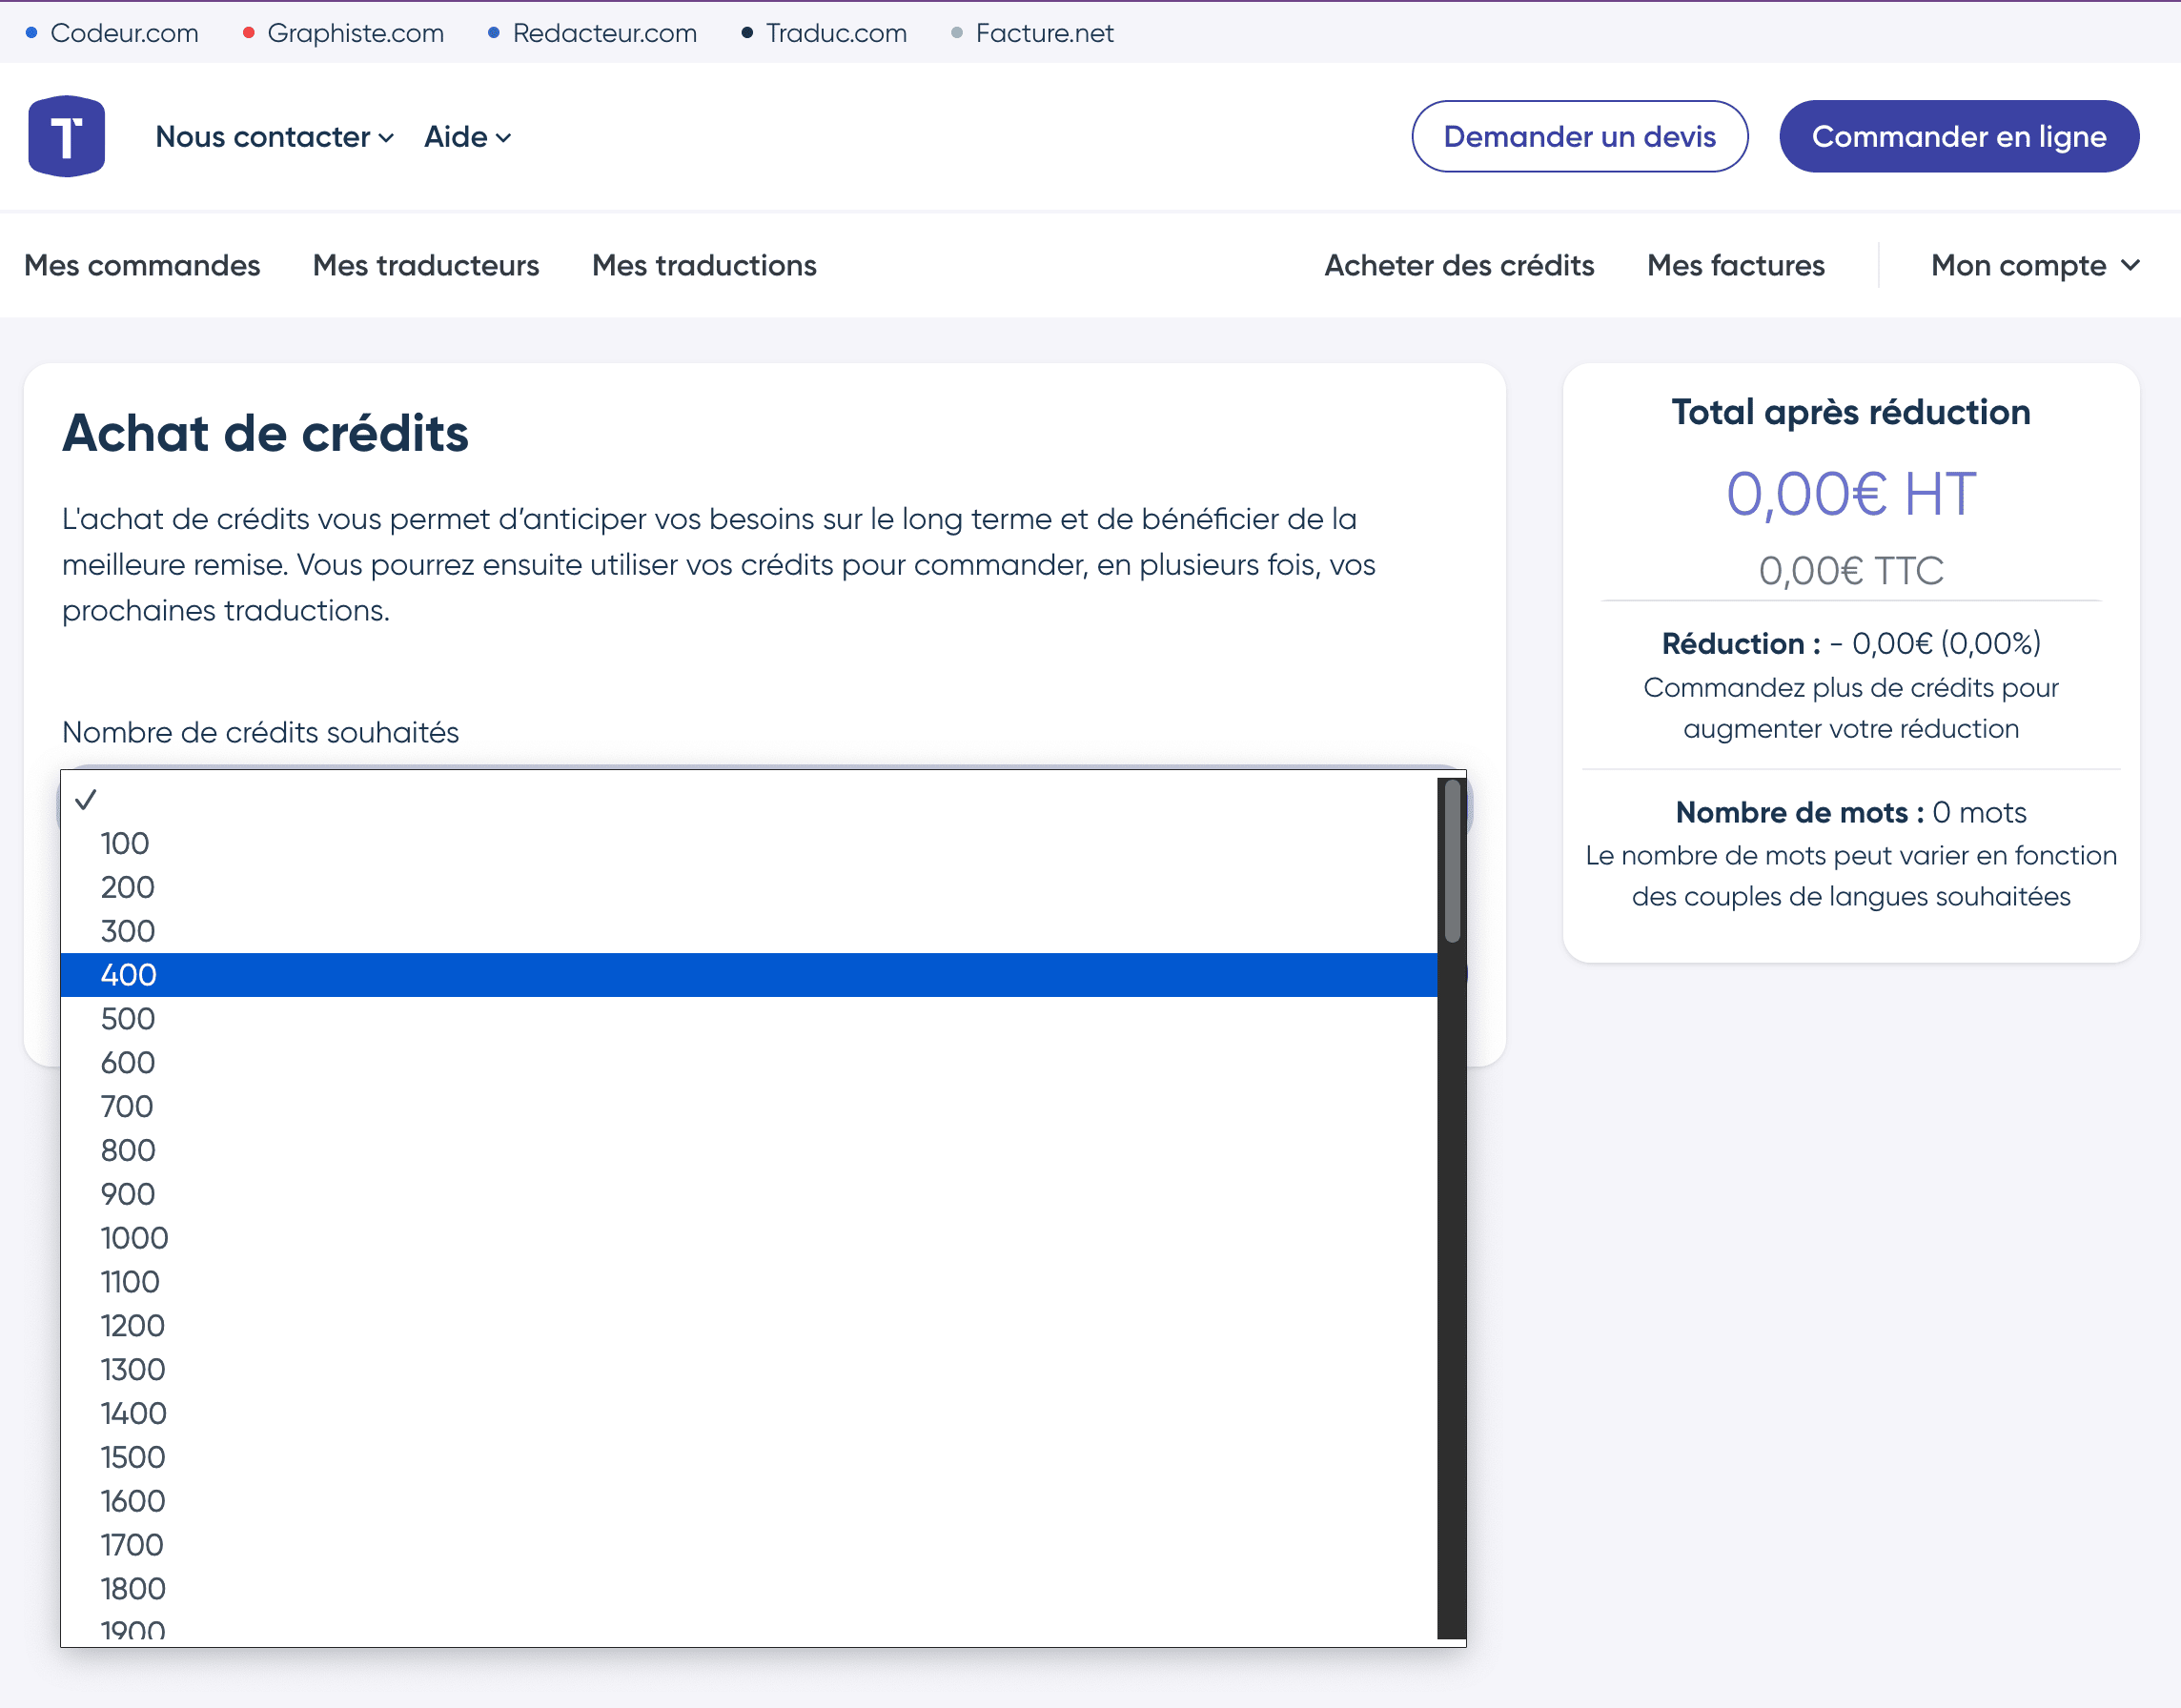Click the dropdown list scrollbar thumb
This screenshot has height=1708, width=2181.
(x=1452, y=861)
